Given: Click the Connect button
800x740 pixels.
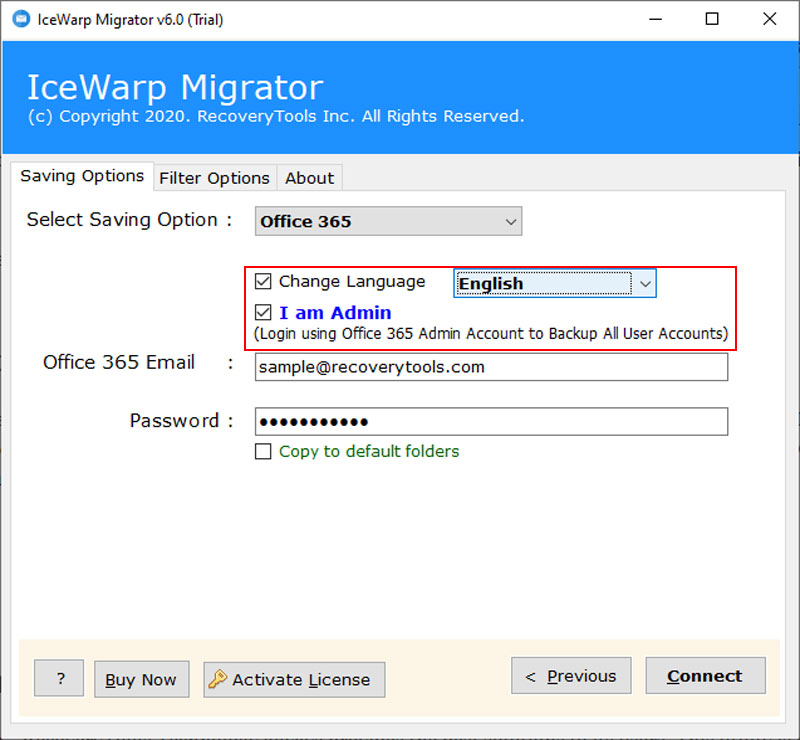Looking at the screenshot, I should click(705, 676).
